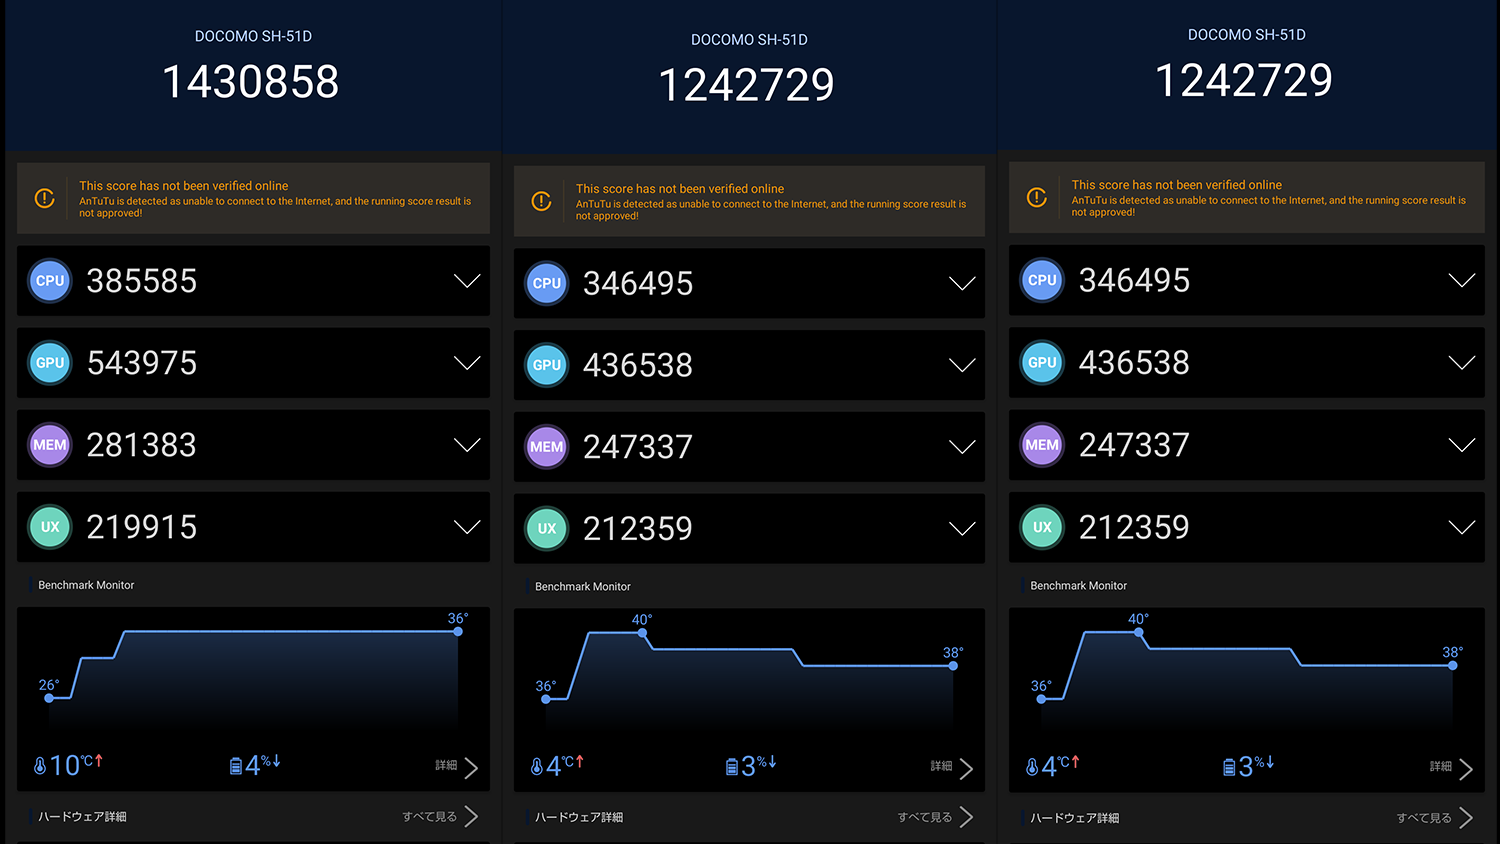Click the UX icon beside score 219915
Screen dimensions: 1500x844
[50, 527]
